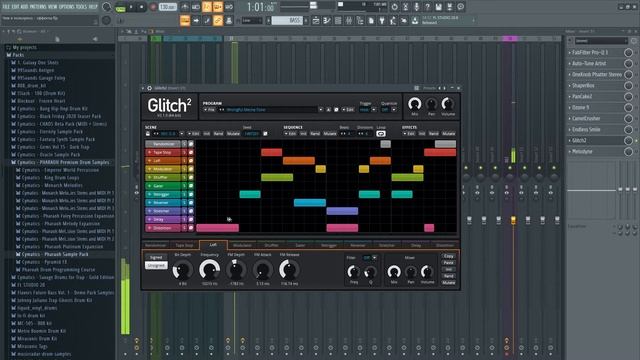Toggle the highlighted link icon in toolbar
The image size is (640, 360).
[218, 20]
